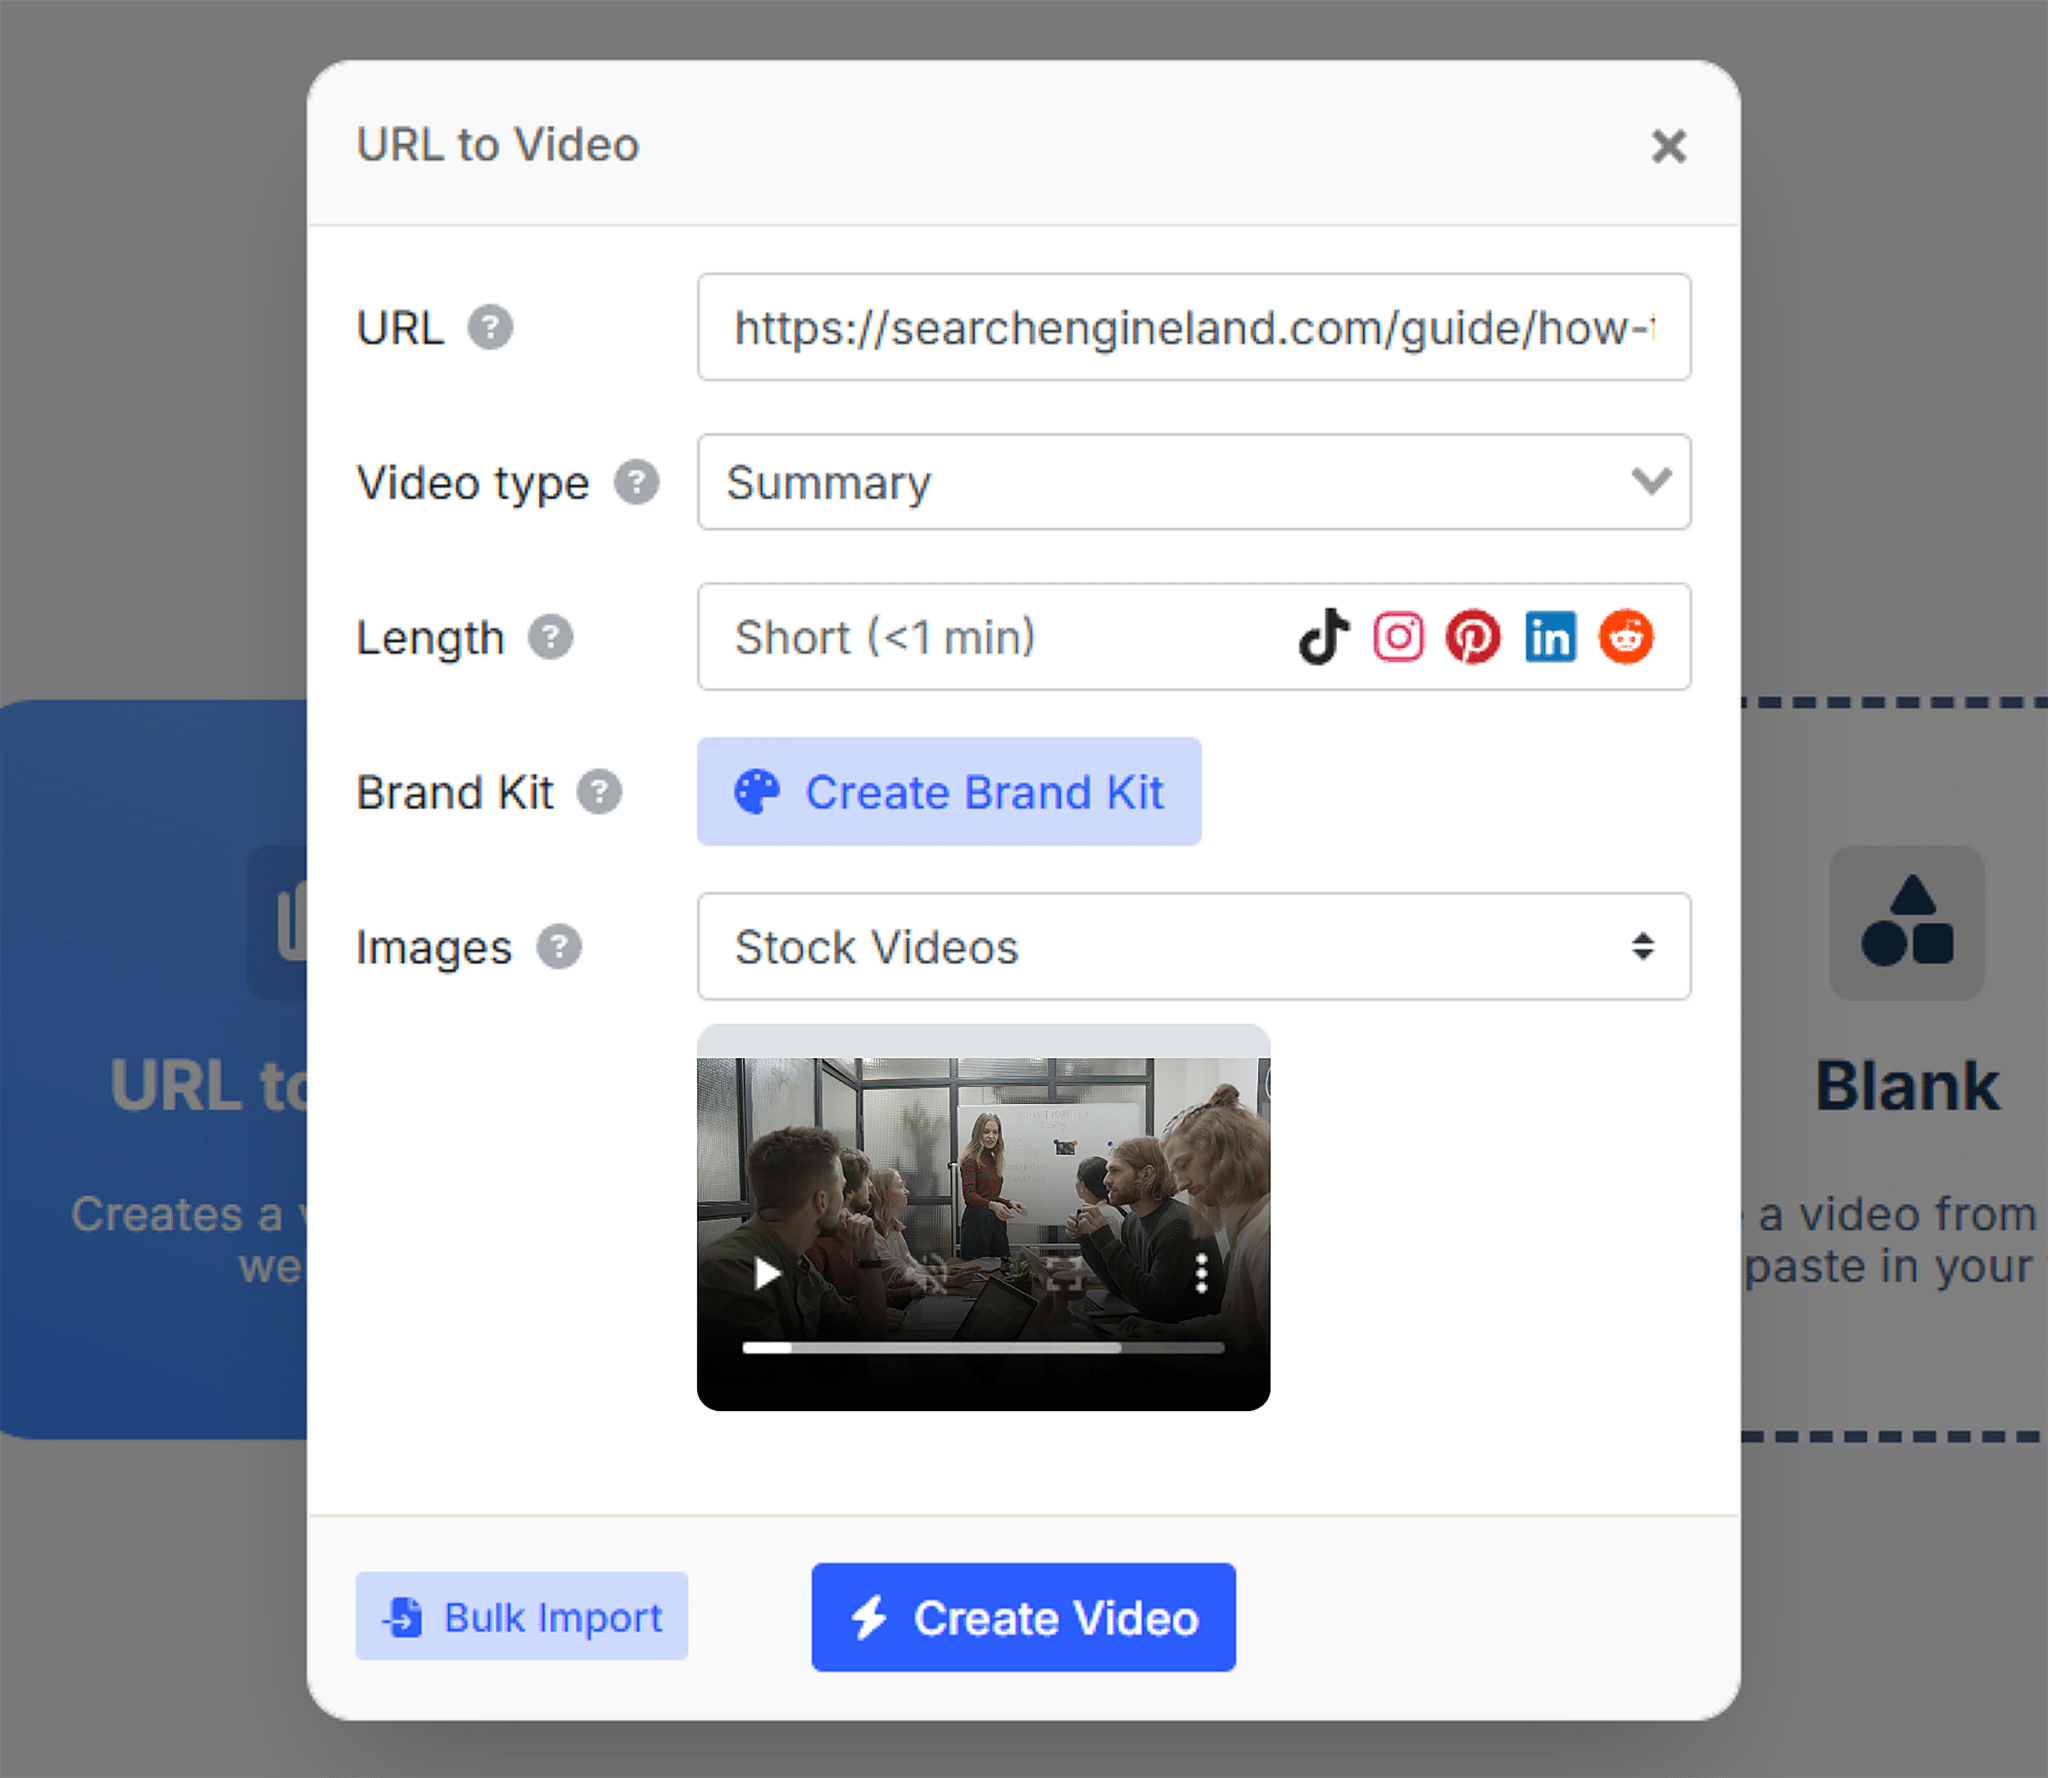This screenshot has height=1778, width=2048.
Task: Click the Bulk Import button
Action: 521,1616
